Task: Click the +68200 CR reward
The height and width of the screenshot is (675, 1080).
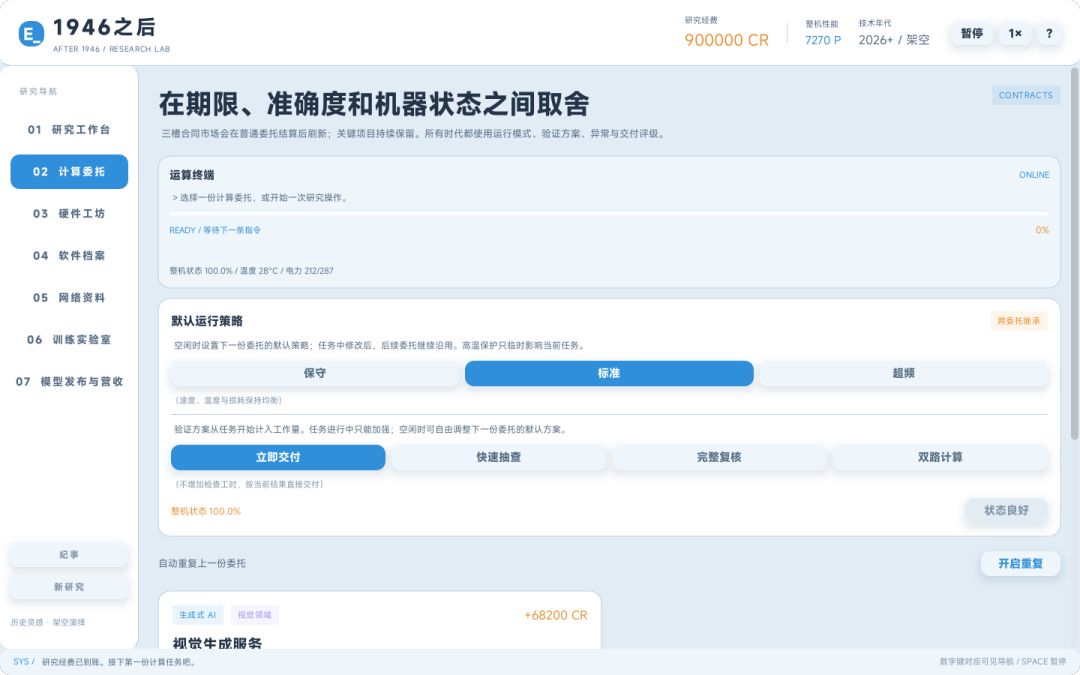Action: coord(555,615)
